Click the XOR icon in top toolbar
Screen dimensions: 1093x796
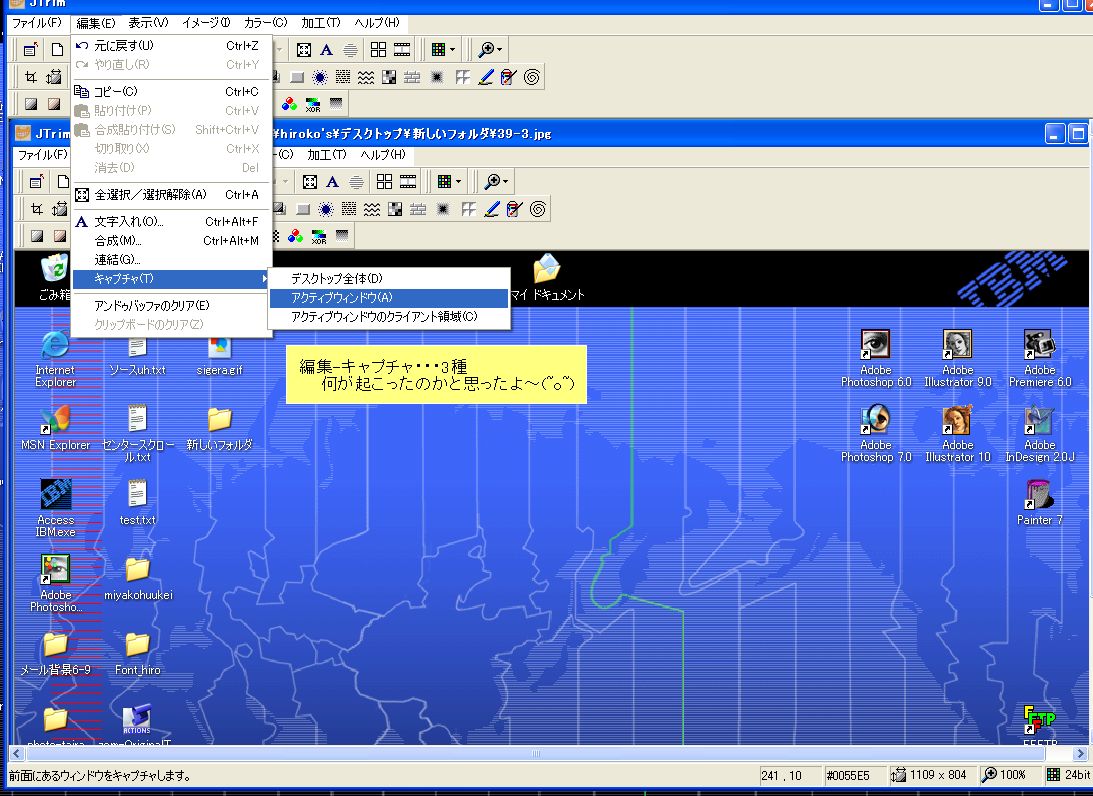point(313,103)
